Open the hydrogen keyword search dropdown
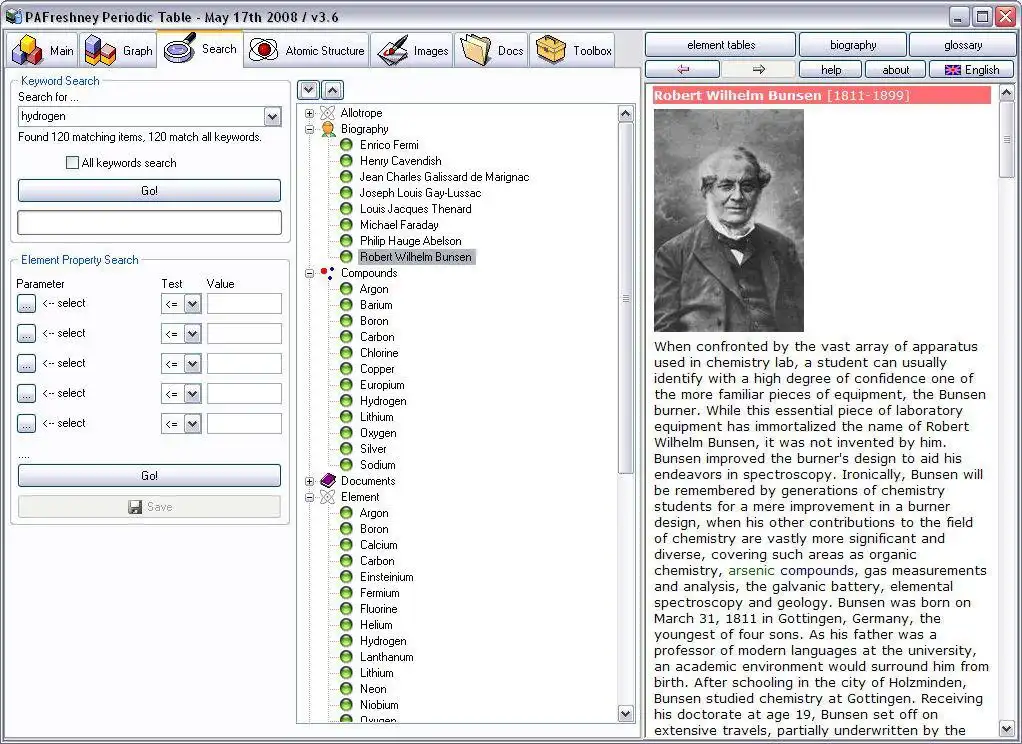This screenshot has height=744, width=1022. pyautogui.click(x=272, y=116)
